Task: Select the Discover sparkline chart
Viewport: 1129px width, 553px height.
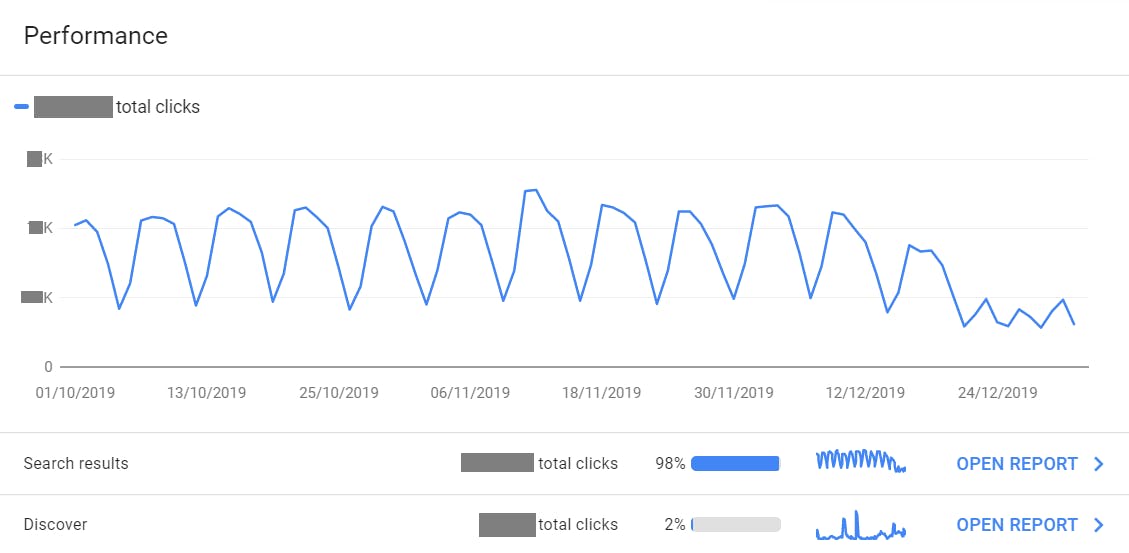Action: (860, 526)
